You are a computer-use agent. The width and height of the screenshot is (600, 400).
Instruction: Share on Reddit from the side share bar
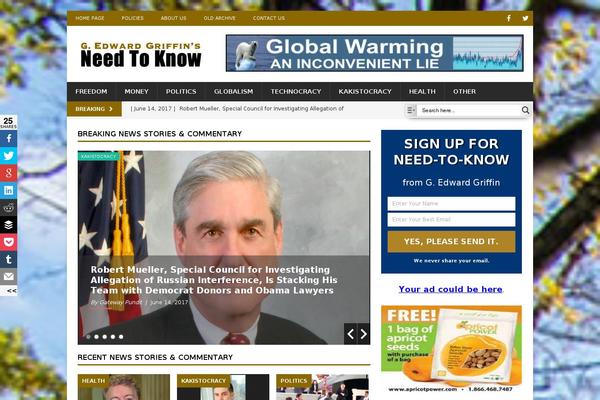click(x=8, y=207)
